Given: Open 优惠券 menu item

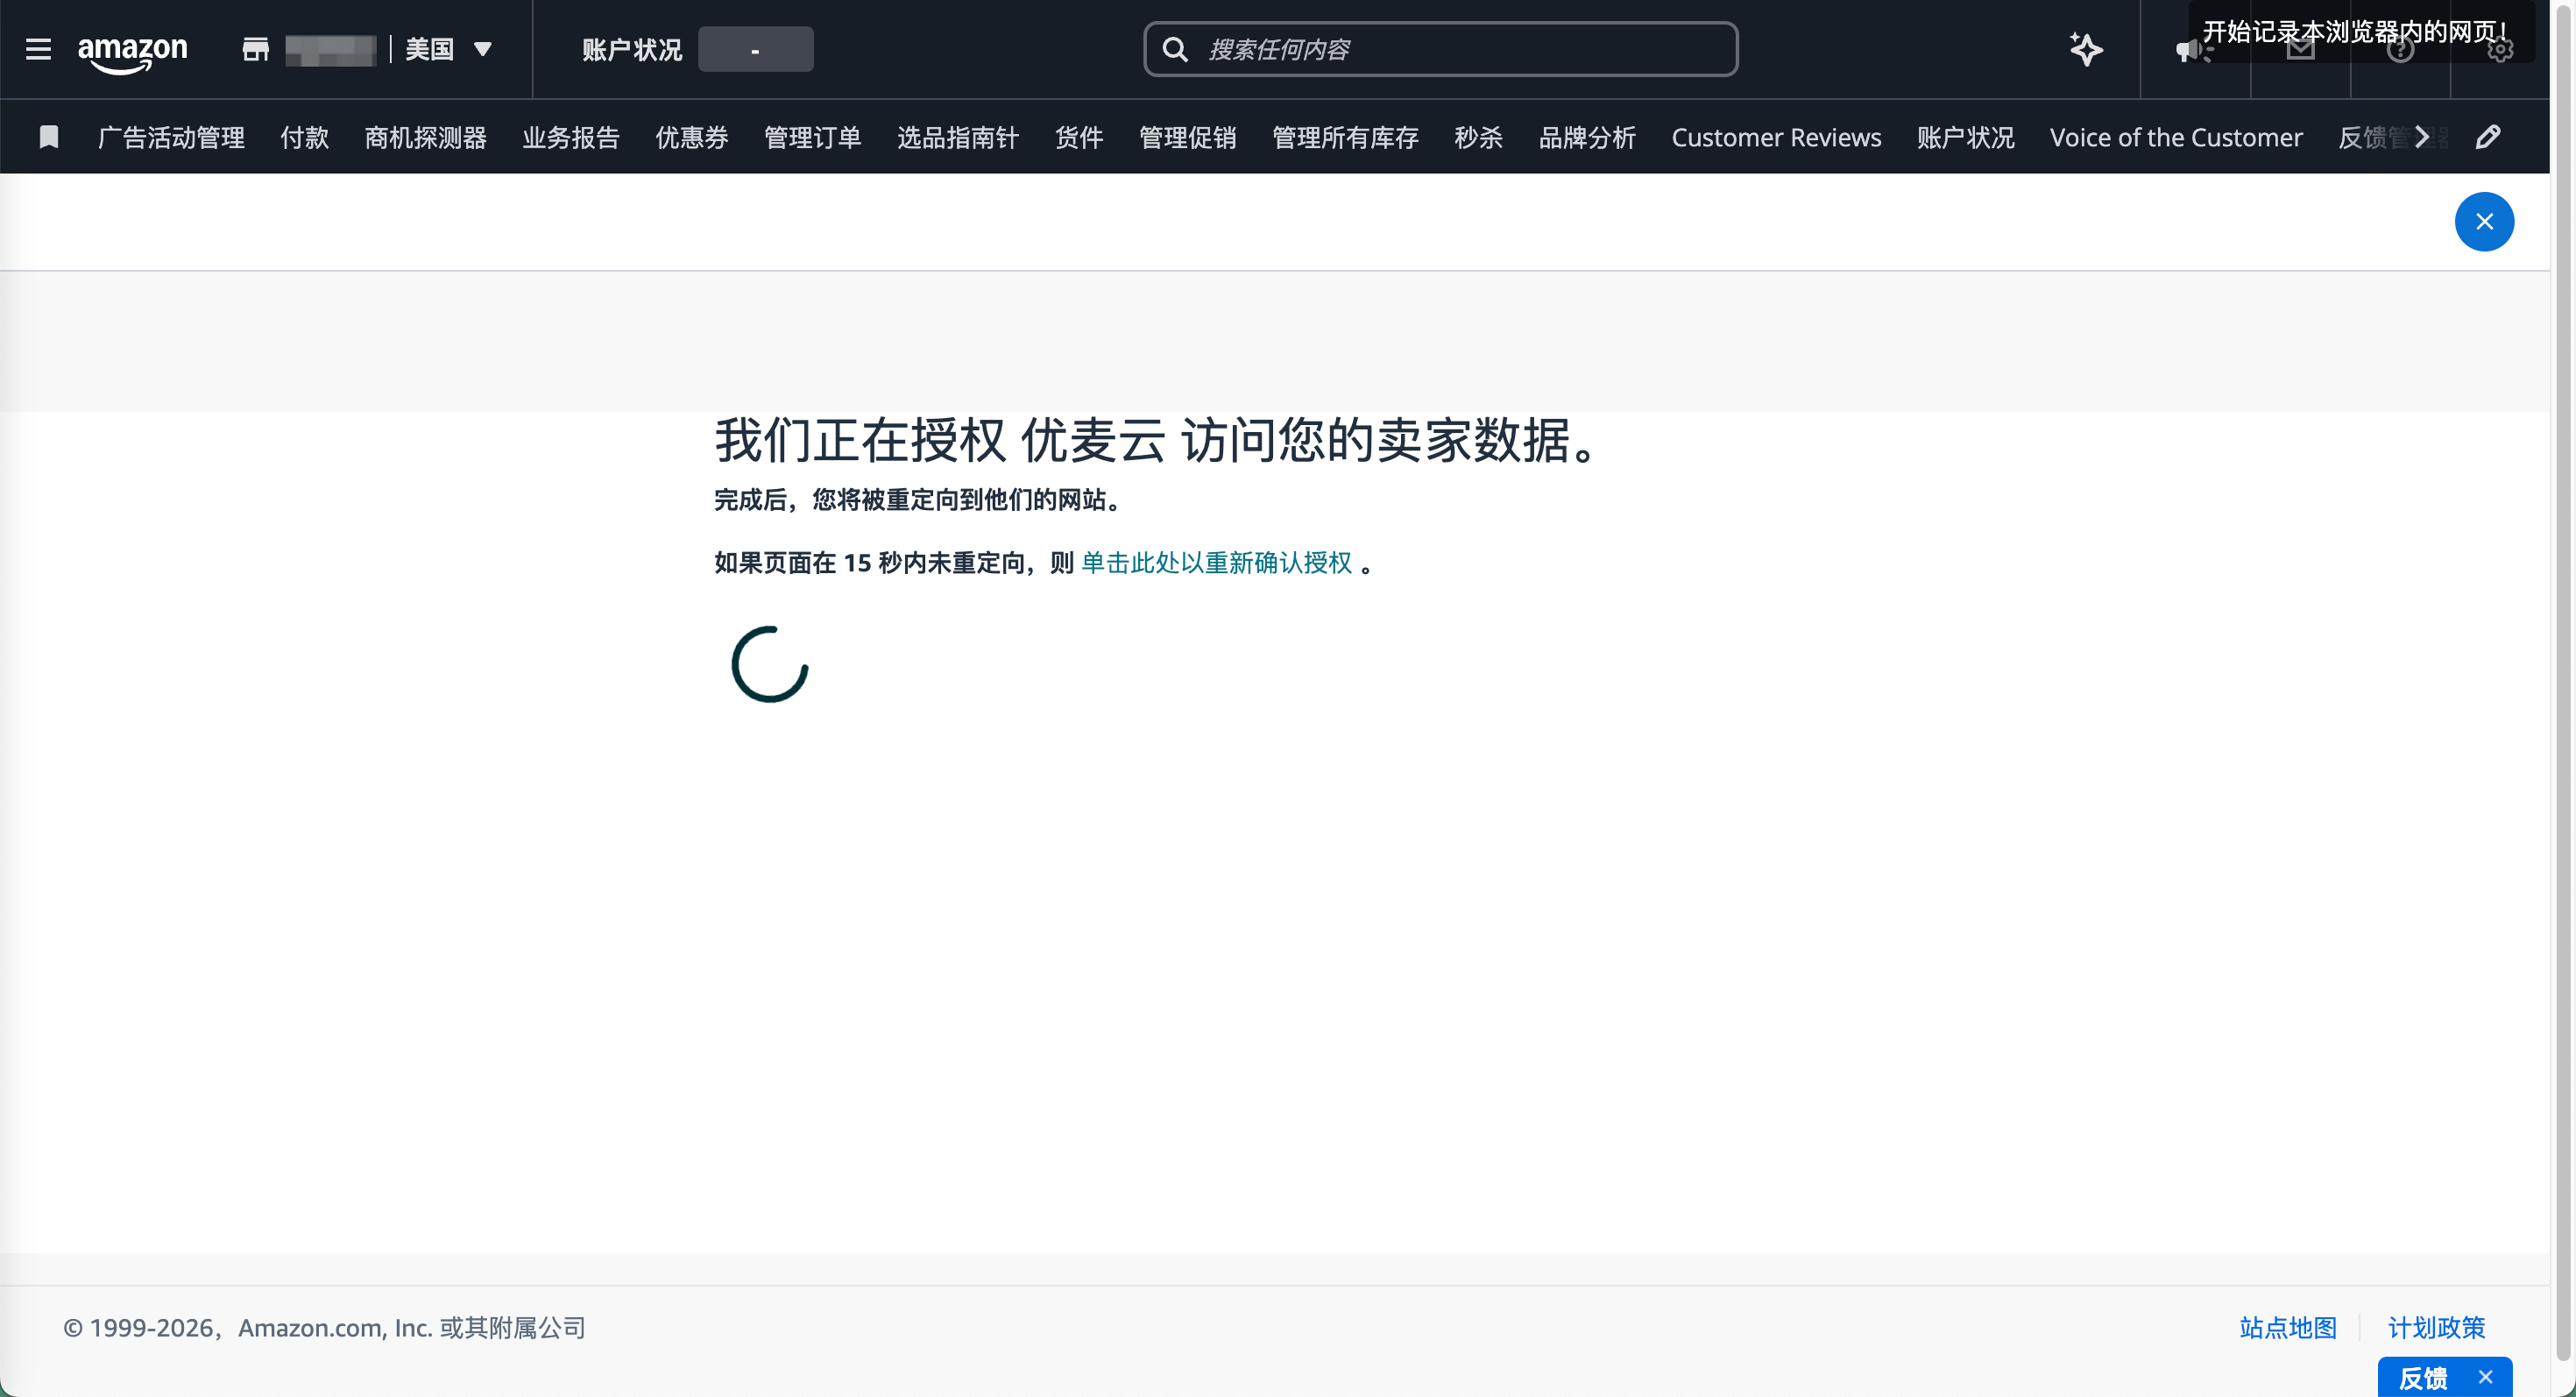Looking at the screenshot, I should [x=692, y=137].
